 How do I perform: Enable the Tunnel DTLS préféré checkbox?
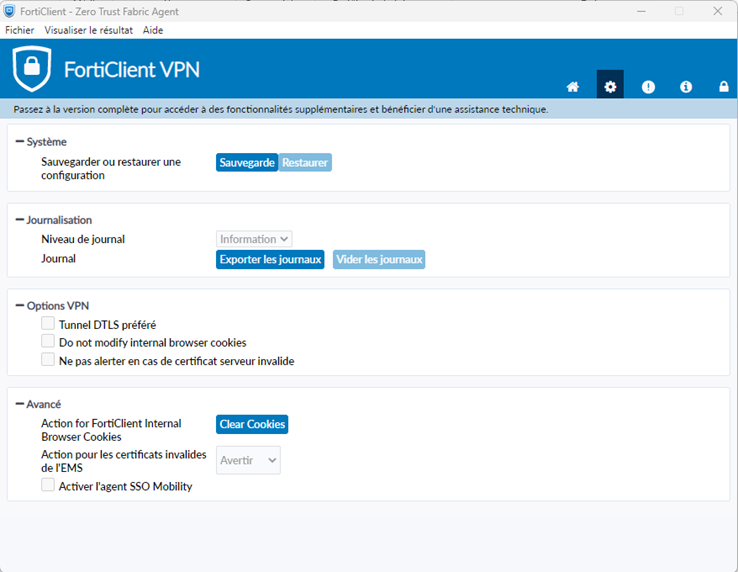click(x=48, y=323)
